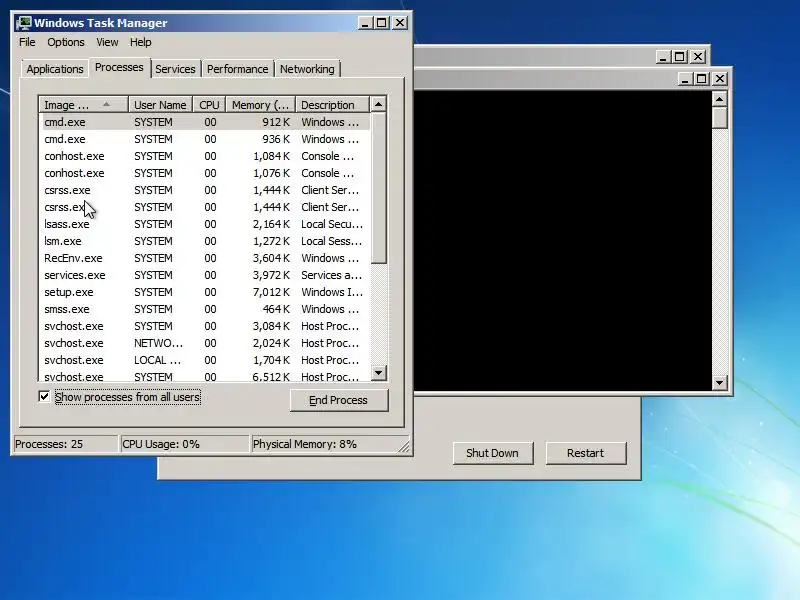
Task: Switch to the Services tab
Action: (175, 69)
